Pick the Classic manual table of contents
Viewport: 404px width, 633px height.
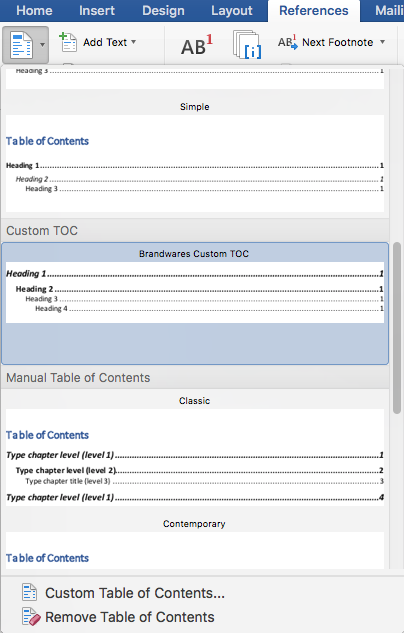(195, 451)
